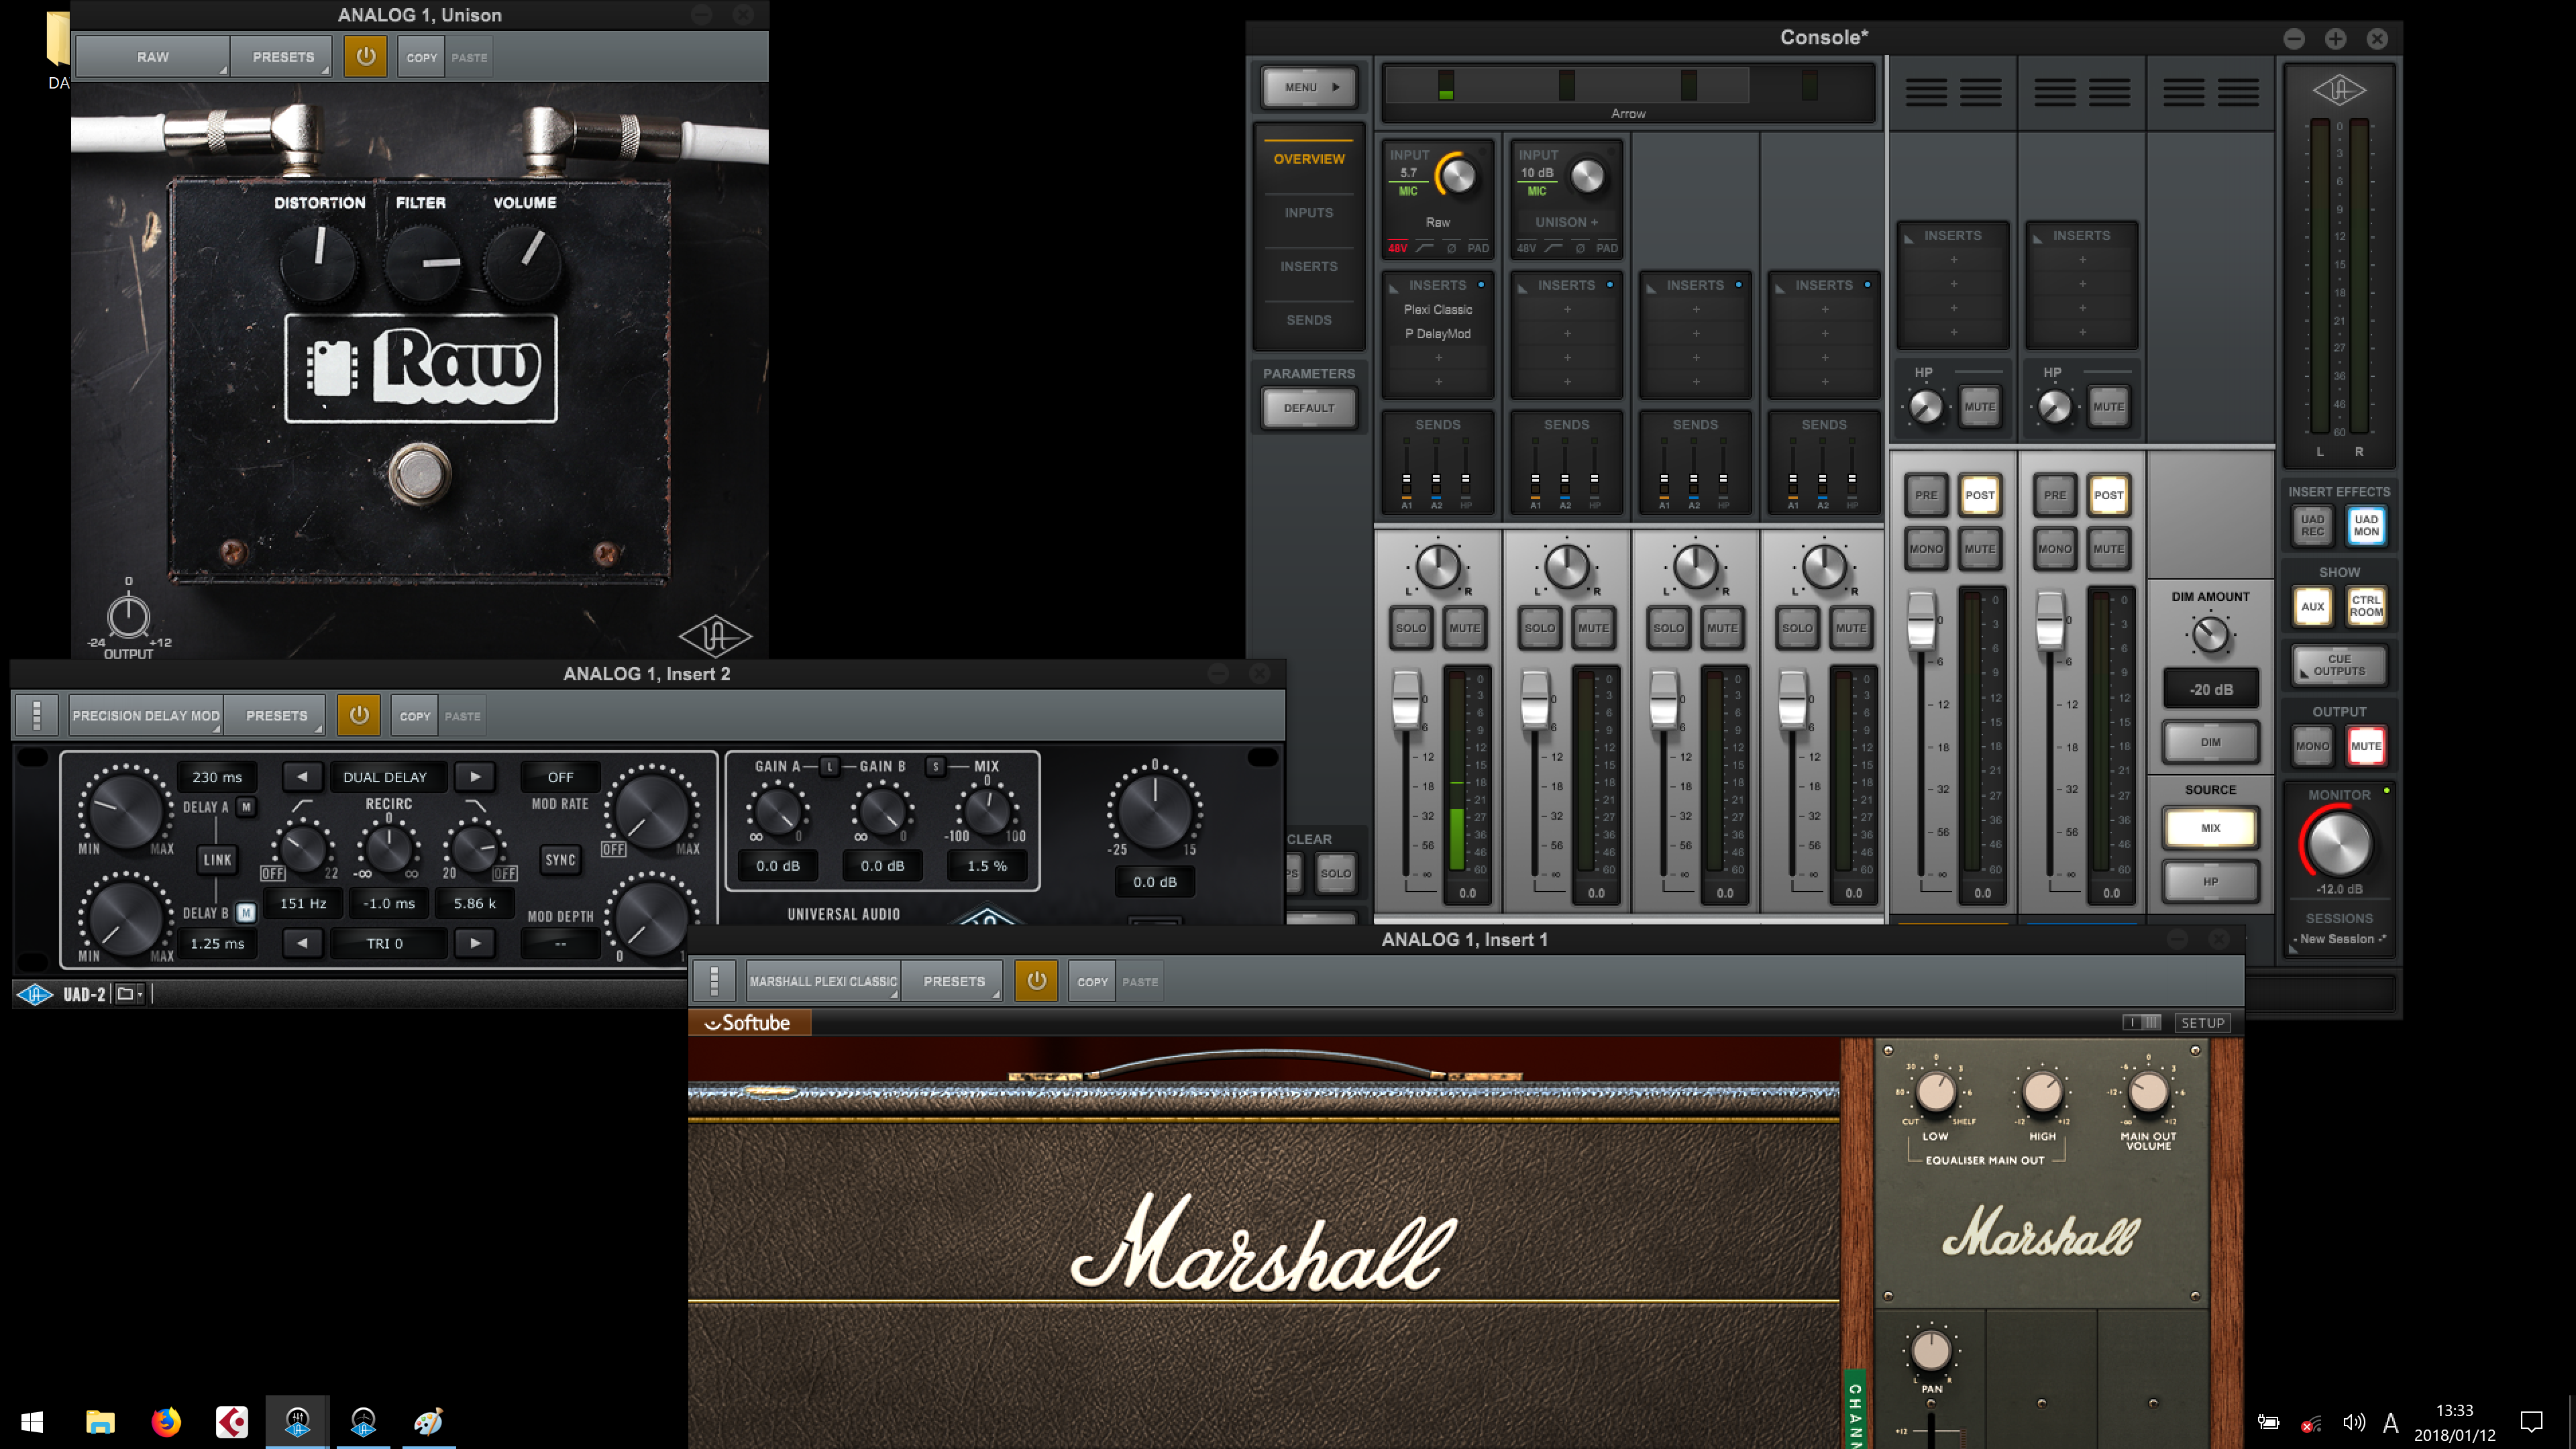Click UNISON + slot on channel 2
Screen dimensions: 2576x1449
(x=1566, y=222)
